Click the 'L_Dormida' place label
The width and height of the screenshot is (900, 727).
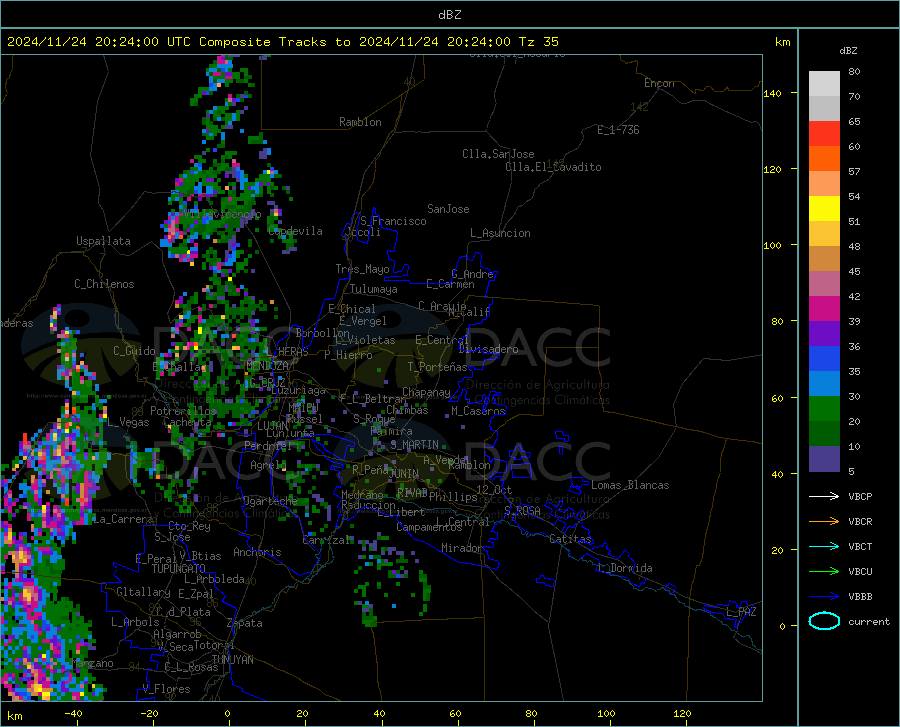625,568
